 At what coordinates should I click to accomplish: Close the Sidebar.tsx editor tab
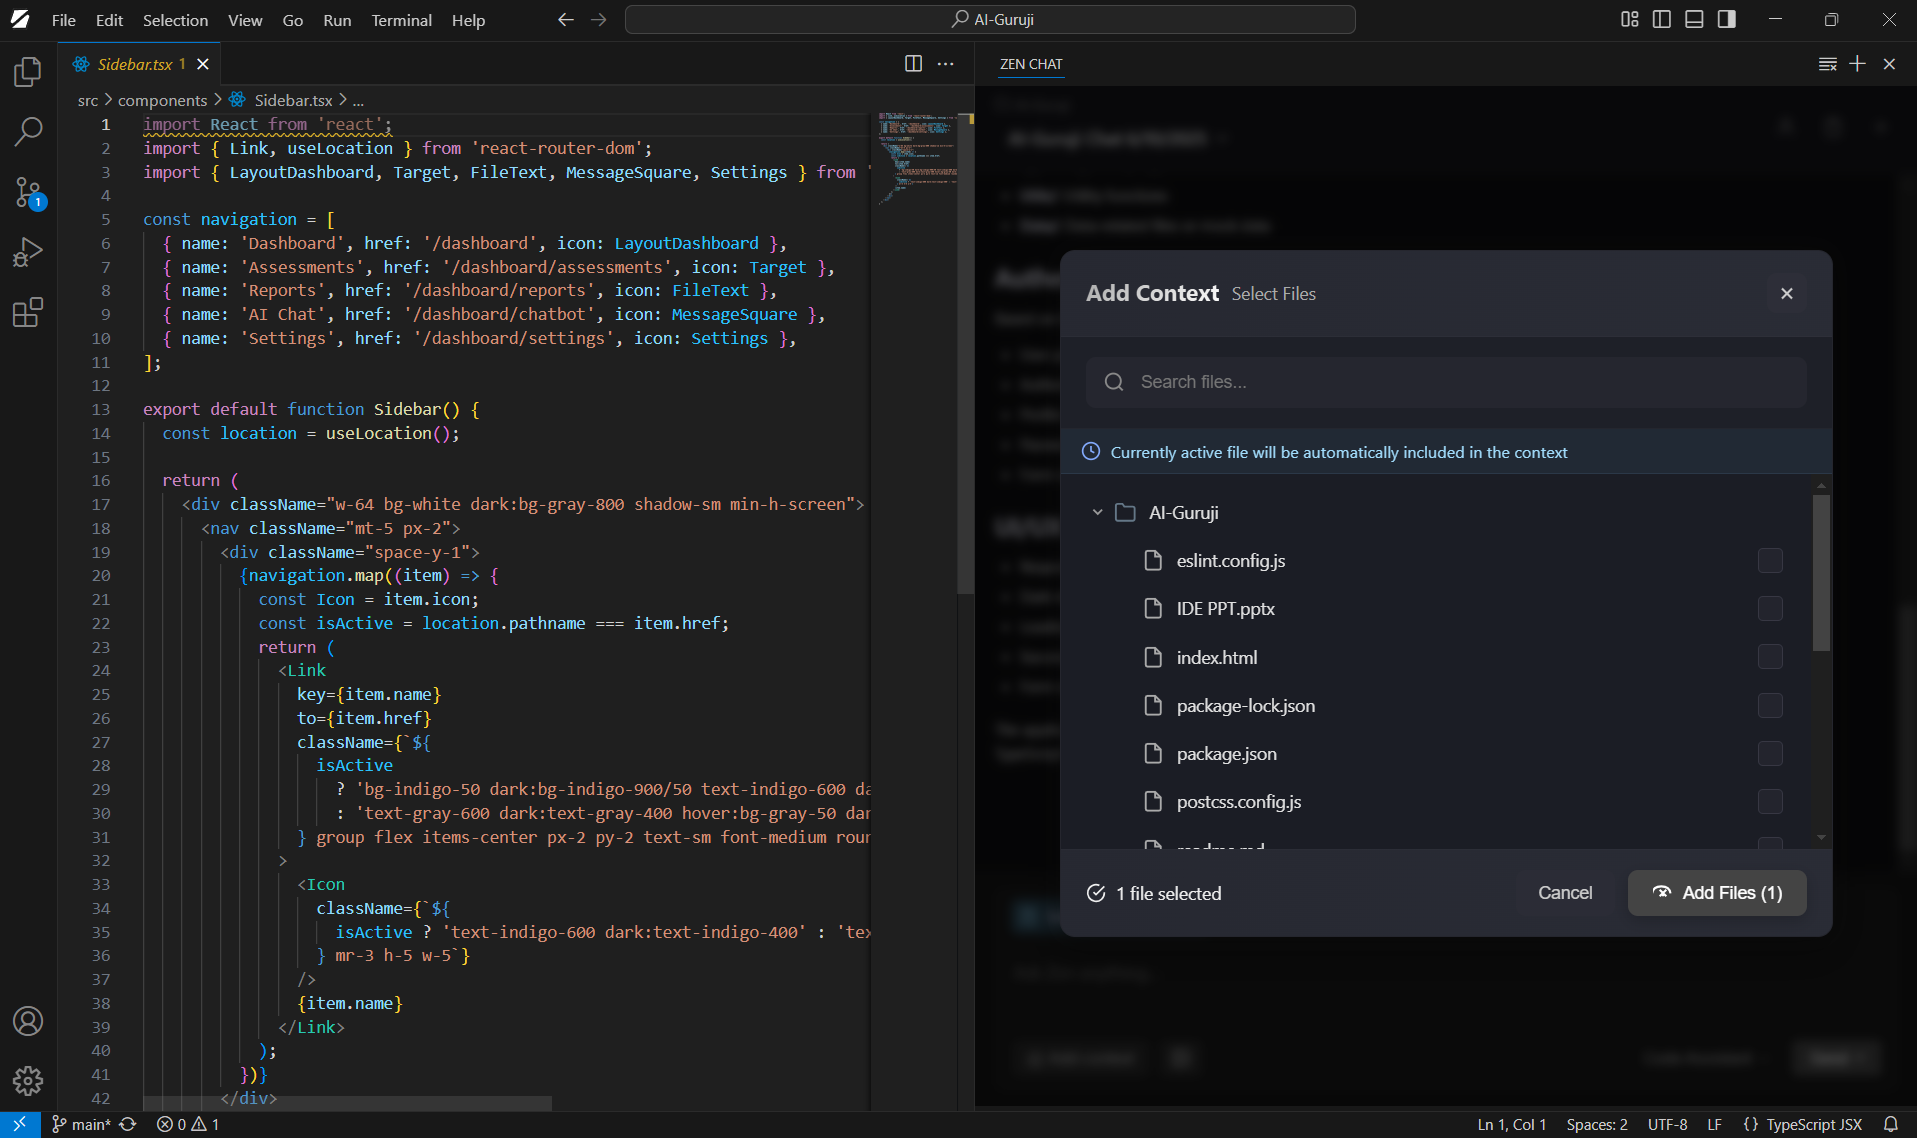pos(203,64)
